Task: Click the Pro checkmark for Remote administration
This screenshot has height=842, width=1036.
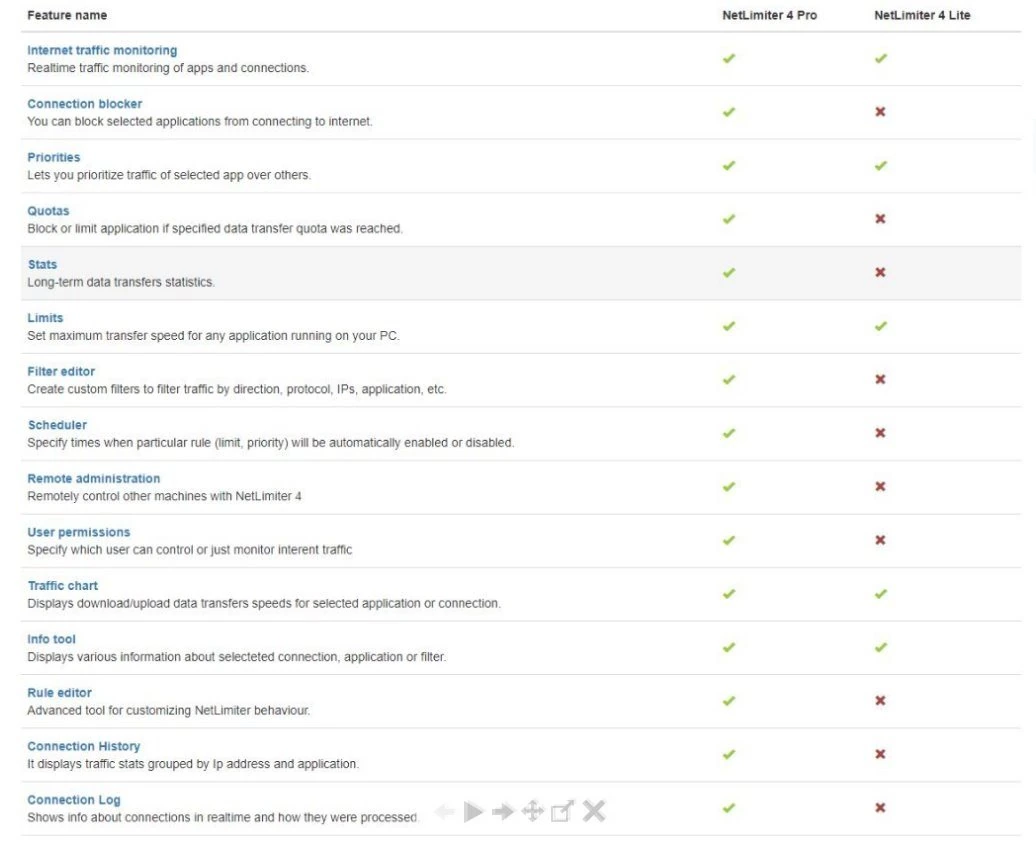Action: click(729, 486)
